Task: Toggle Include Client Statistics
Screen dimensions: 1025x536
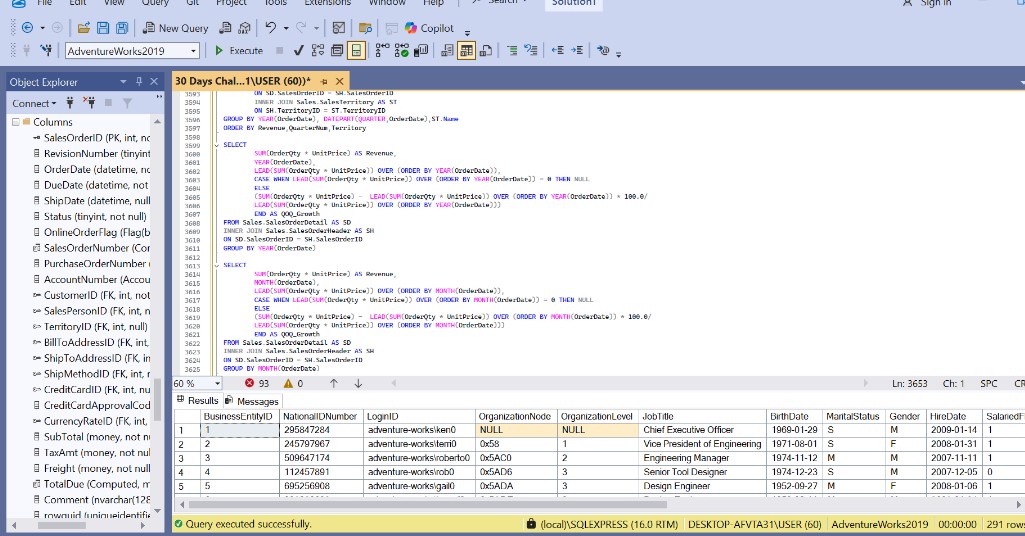Action: (421, 50)
